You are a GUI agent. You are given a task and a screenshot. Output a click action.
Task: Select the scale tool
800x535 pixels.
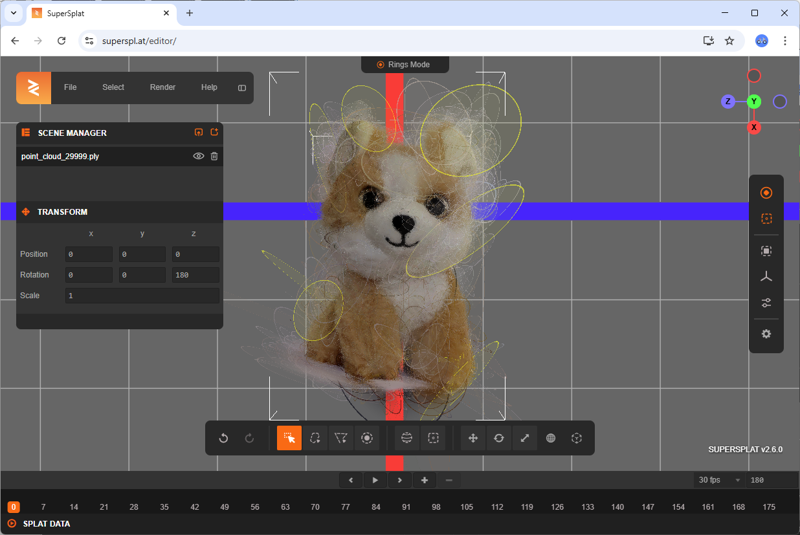(x=525, y=438)
